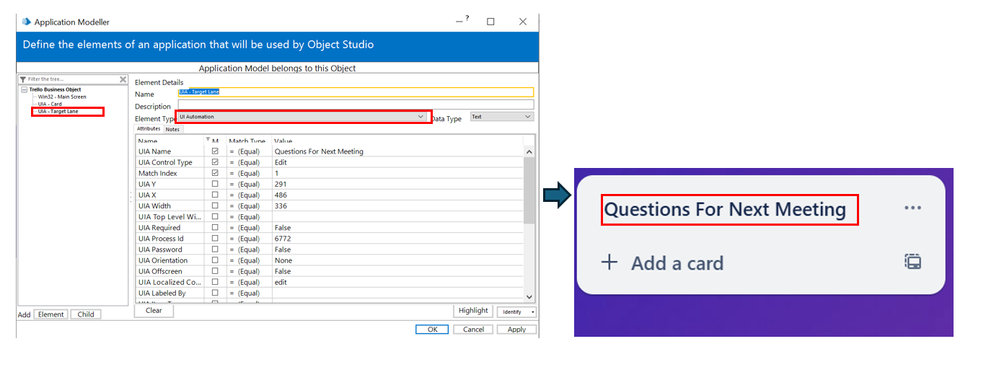
Task: Click the Name input field
Action: tap(356, 92)
